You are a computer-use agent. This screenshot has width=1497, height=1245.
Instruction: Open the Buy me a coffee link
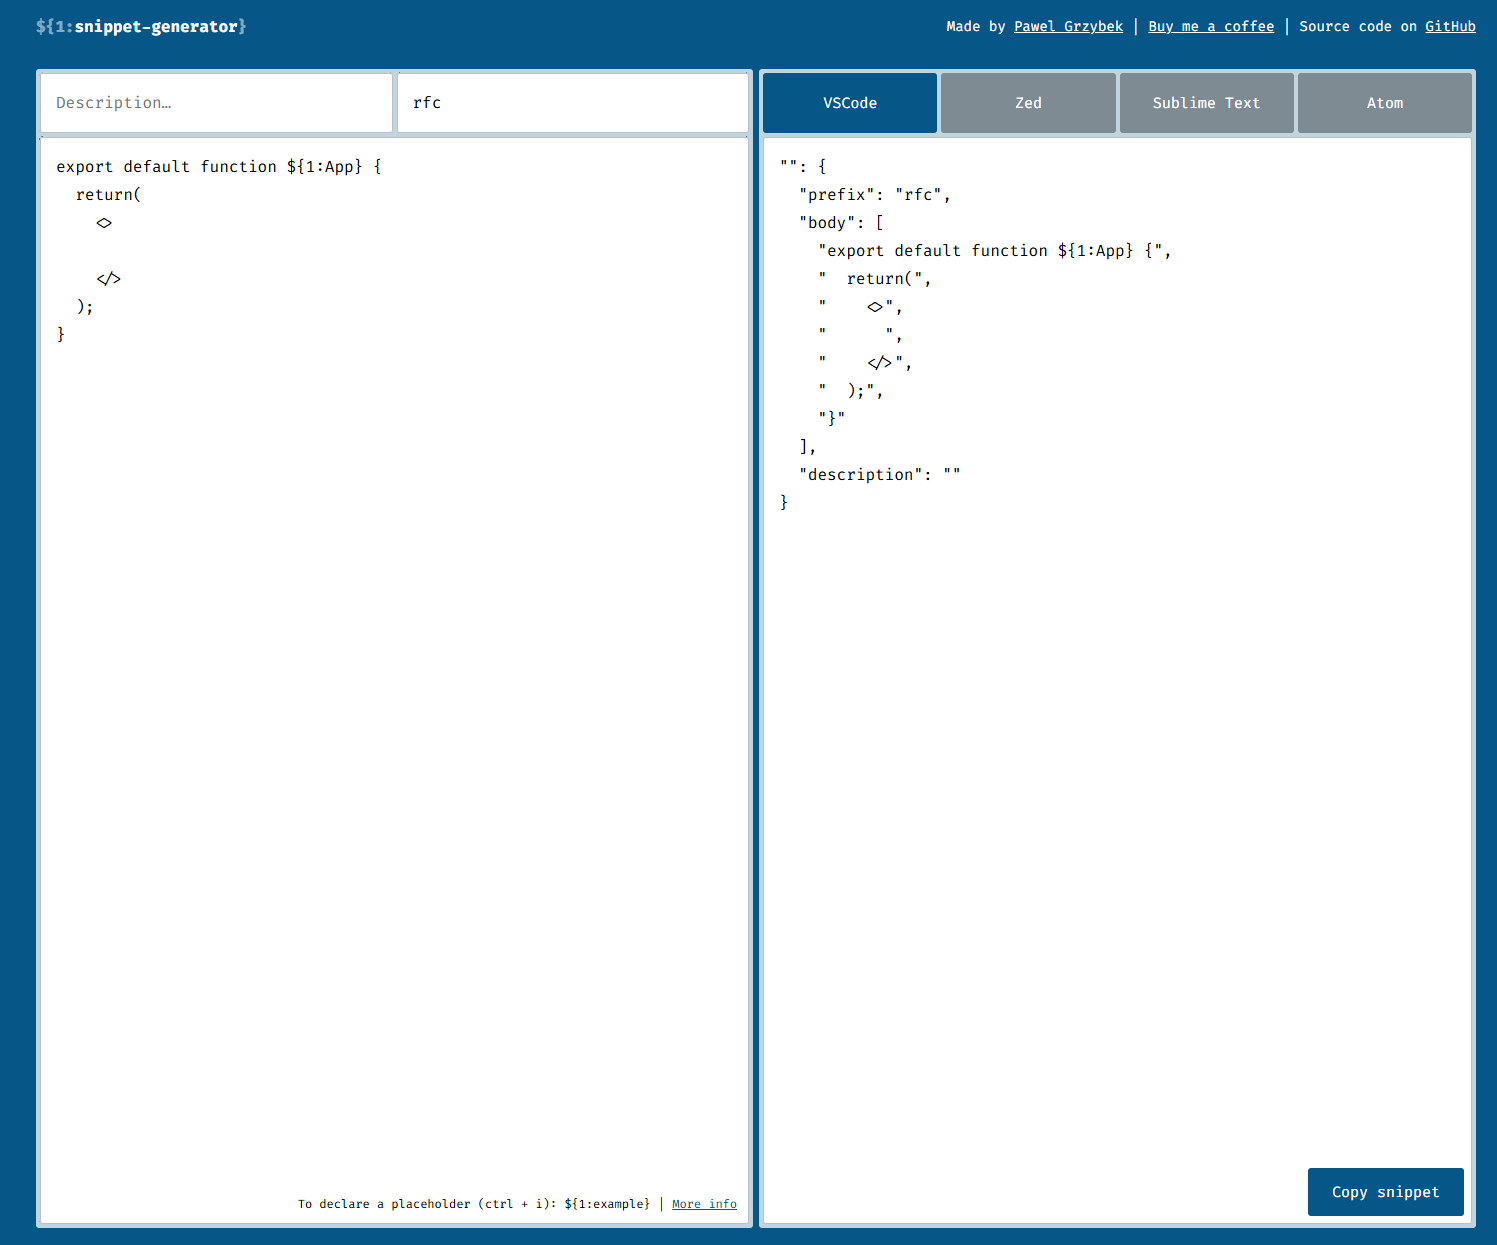click(x=1211, y=26)
